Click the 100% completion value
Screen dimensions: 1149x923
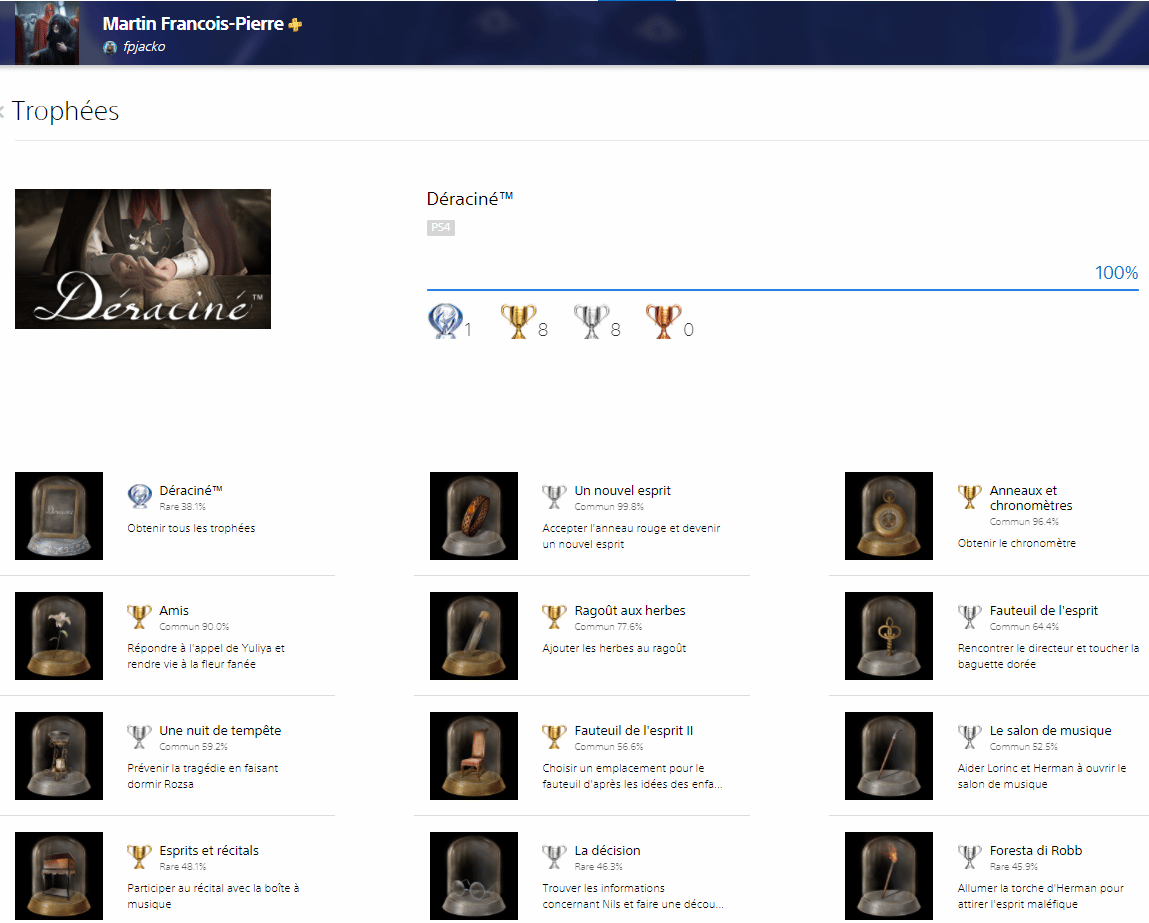pyautogui.click(x=1116, y=273)
